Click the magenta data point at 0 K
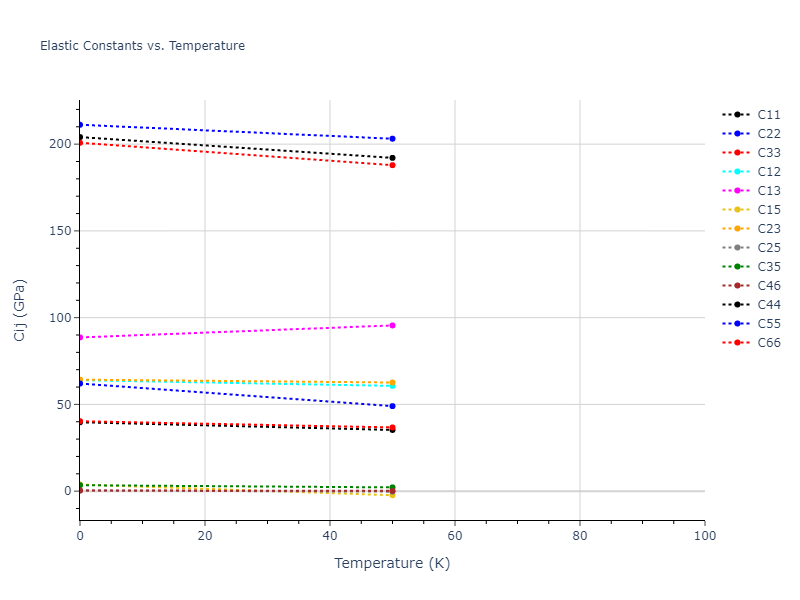The width and height of the screenshot is (800, 600). click(80, 337)
